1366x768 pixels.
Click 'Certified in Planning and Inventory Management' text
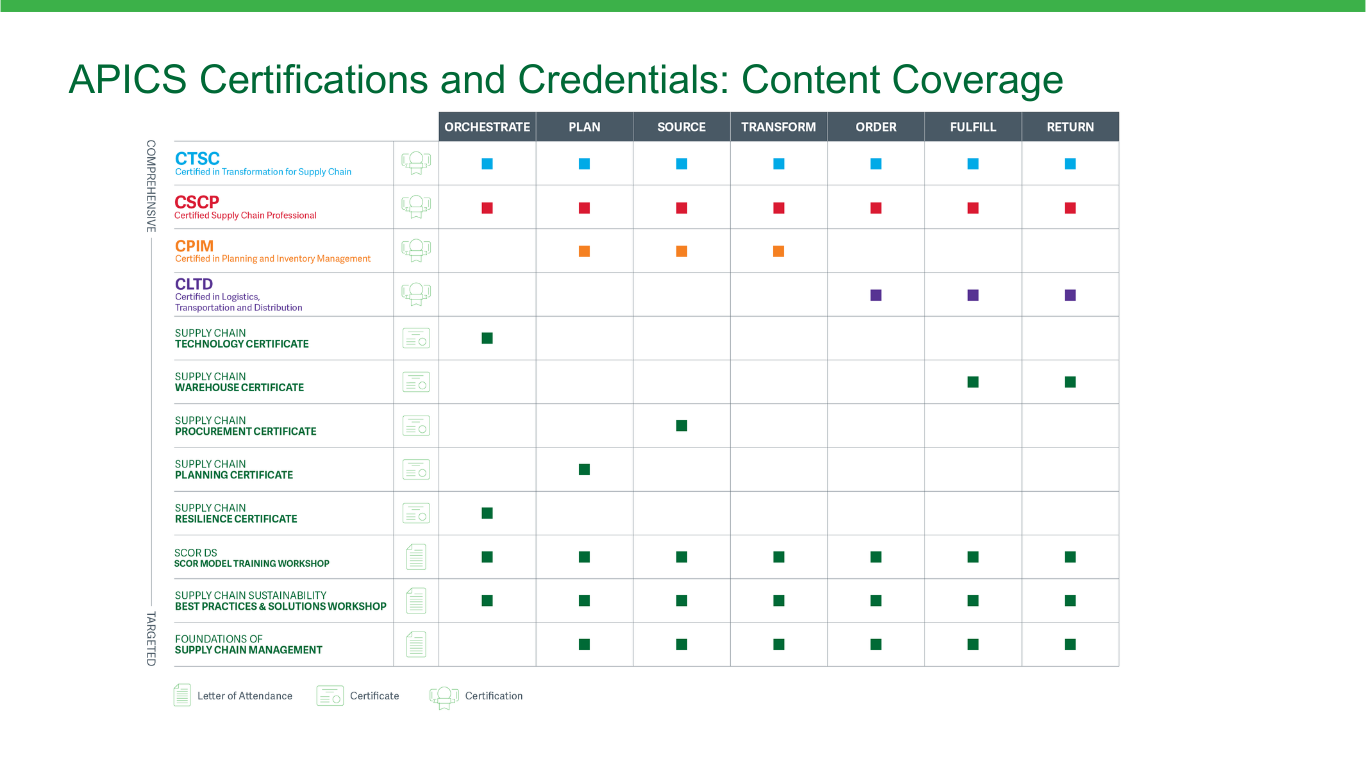point(273,259)
